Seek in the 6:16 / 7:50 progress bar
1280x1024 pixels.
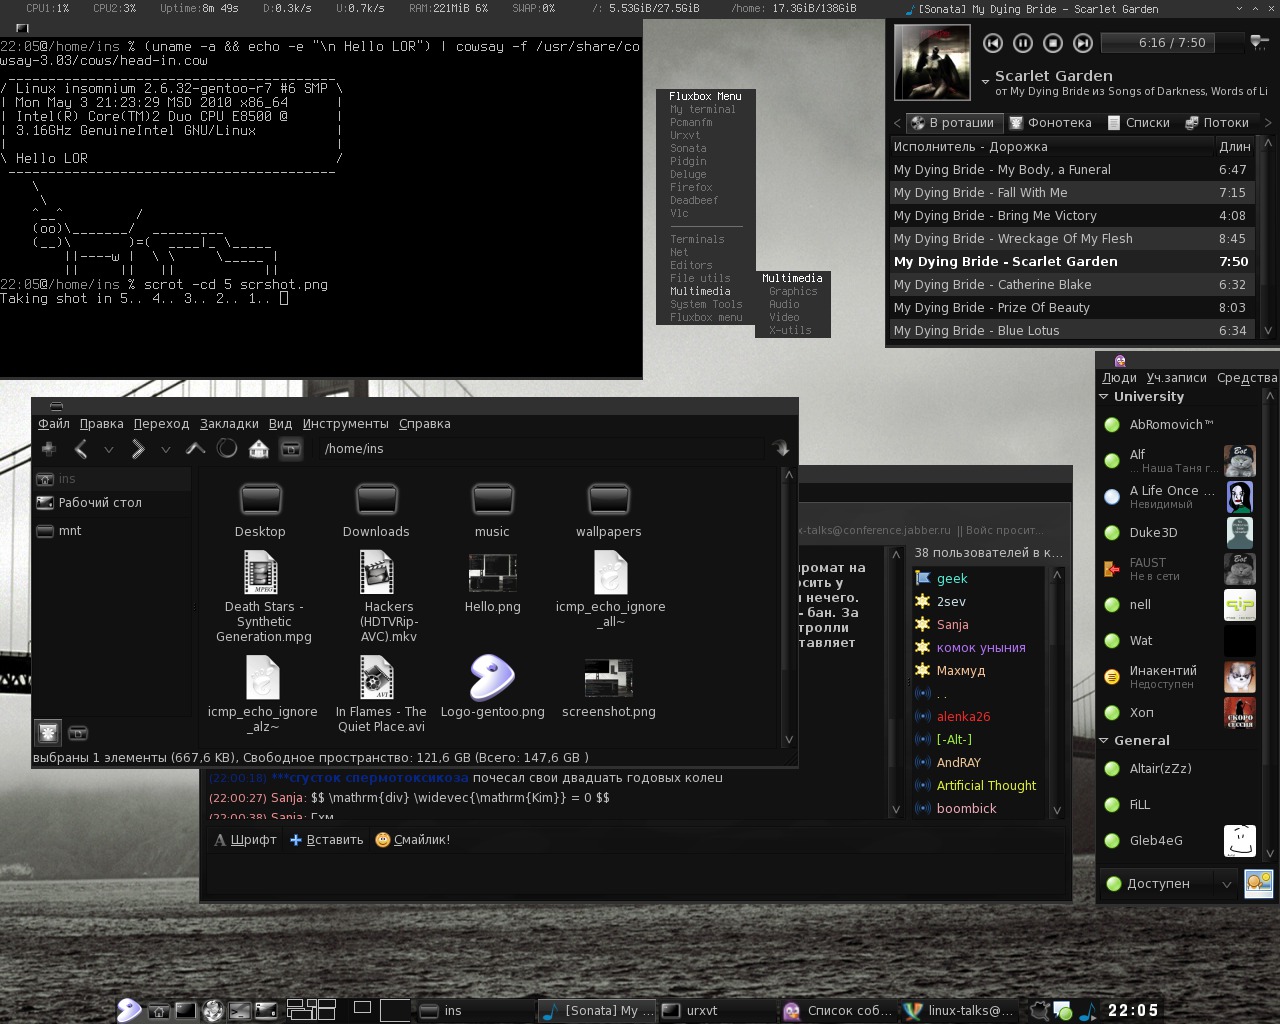(x=1171, y=43)
